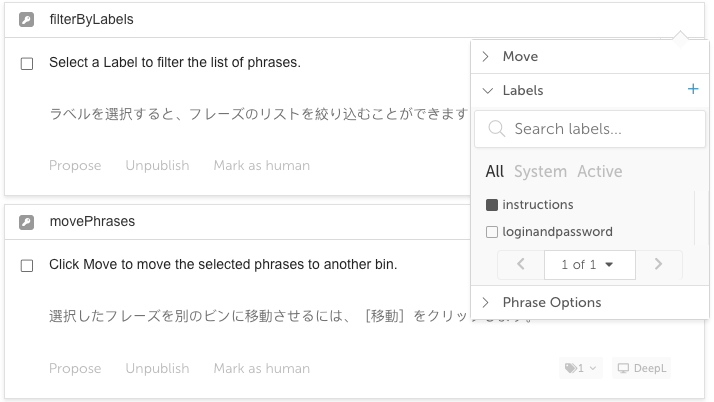Go to previous labels page arrow
714x402 pixels.
pos(521,264)
